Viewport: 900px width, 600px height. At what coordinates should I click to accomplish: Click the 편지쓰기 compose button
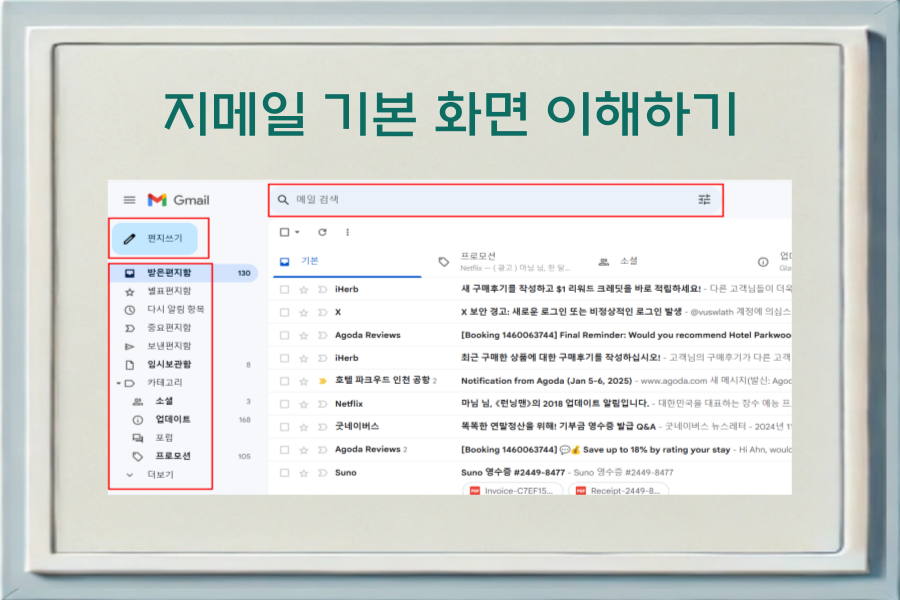coord(155,238)
